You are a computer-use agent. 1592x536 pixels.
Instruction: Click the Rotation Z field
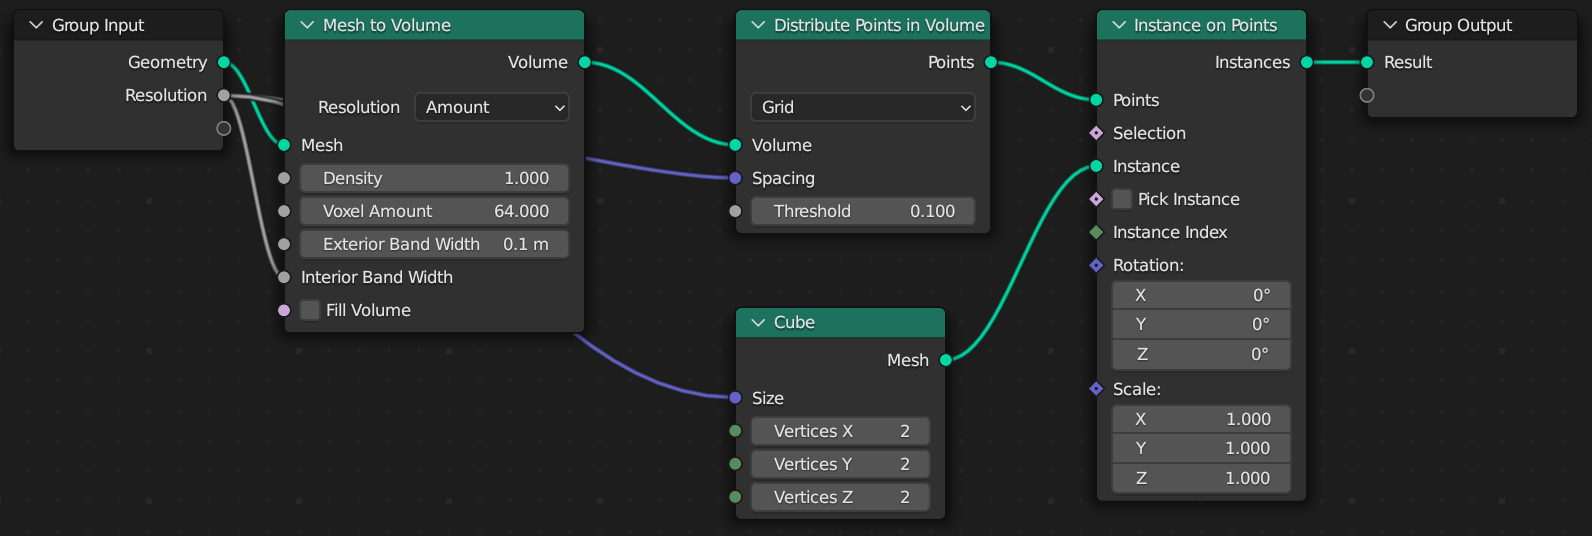(x=1201, y=354)
